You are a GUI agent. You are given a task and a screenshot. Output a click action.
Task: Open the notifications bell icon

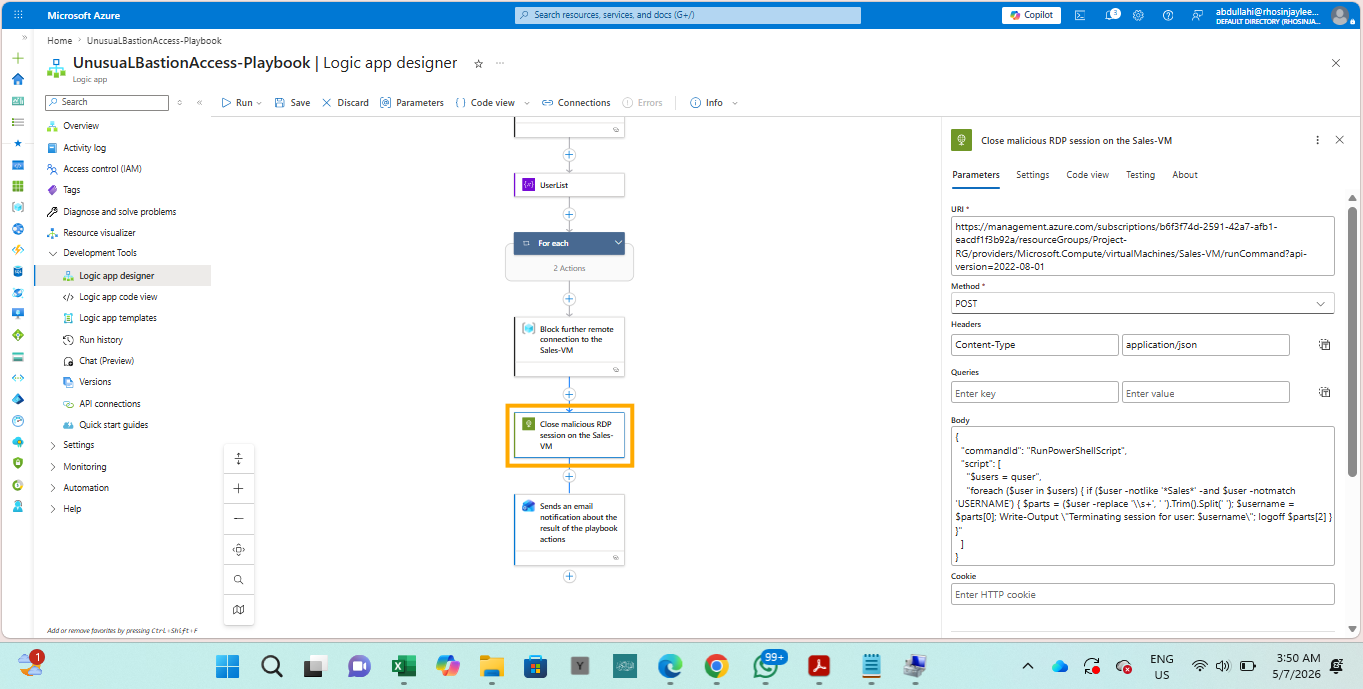1110,15
